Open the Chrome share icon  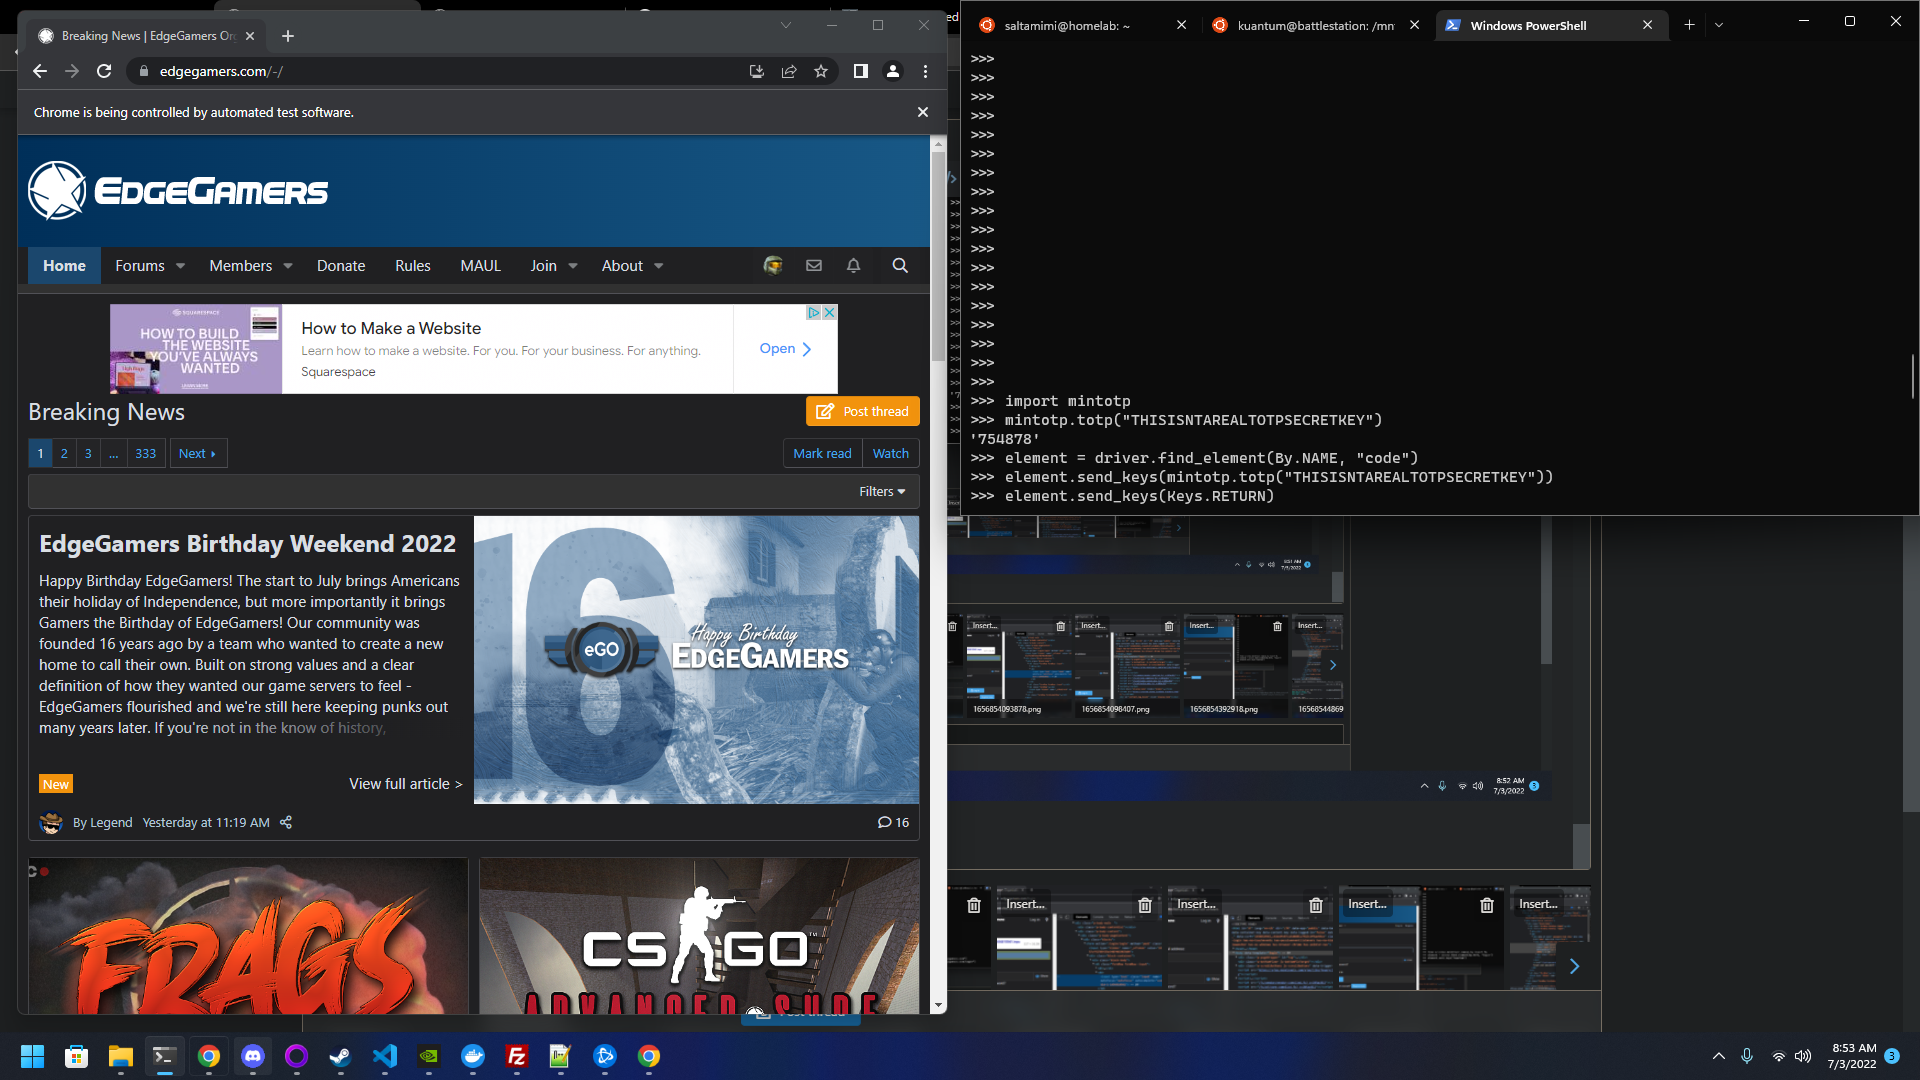click(789, 71)
